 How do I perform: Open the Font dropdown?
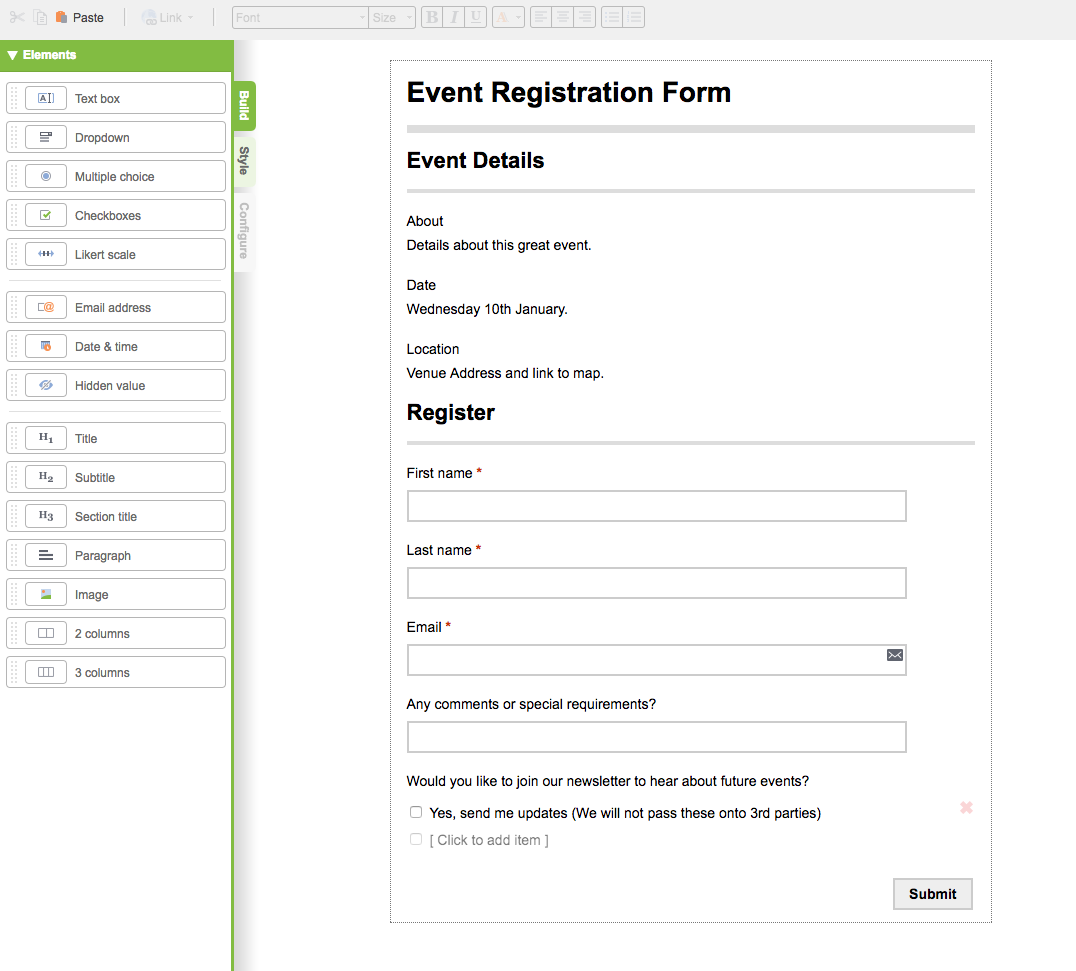click(x=300, y=17)
